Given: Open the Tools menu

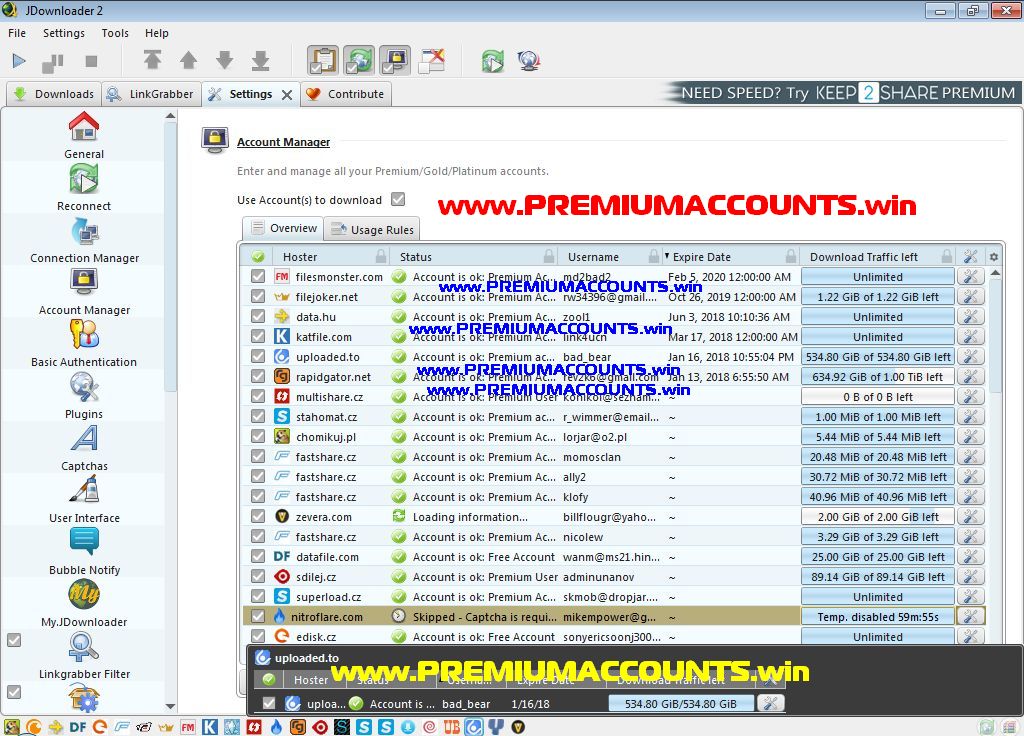Looking at the screenshot, I should click(115, 33).
